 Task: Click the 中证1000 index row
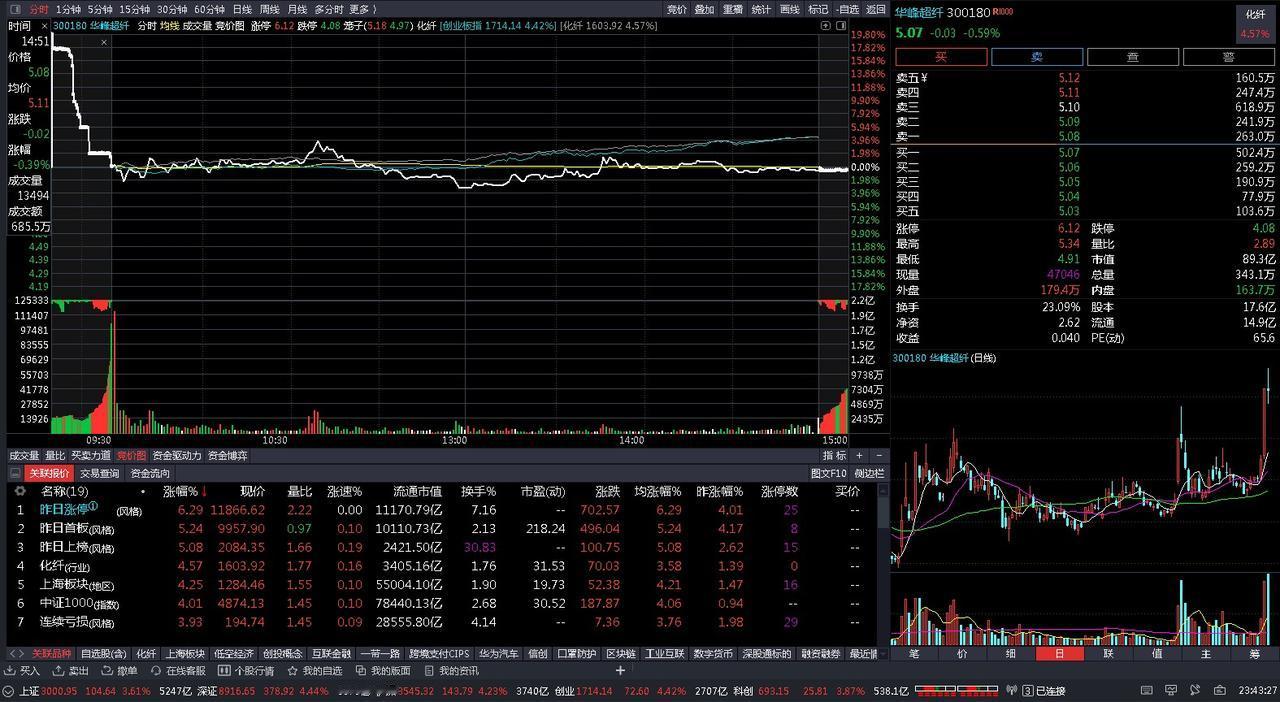443,603
